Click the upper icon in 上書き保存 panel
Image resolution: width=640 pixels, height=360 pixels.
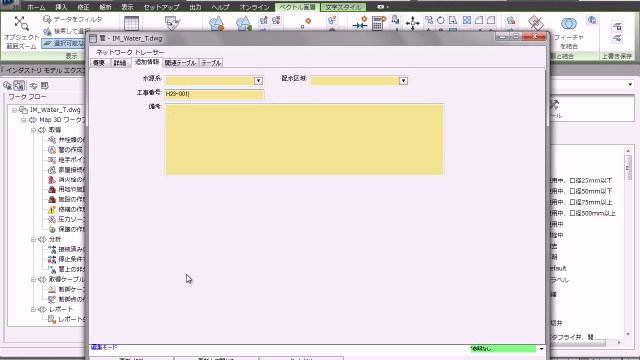pos(617,27)
